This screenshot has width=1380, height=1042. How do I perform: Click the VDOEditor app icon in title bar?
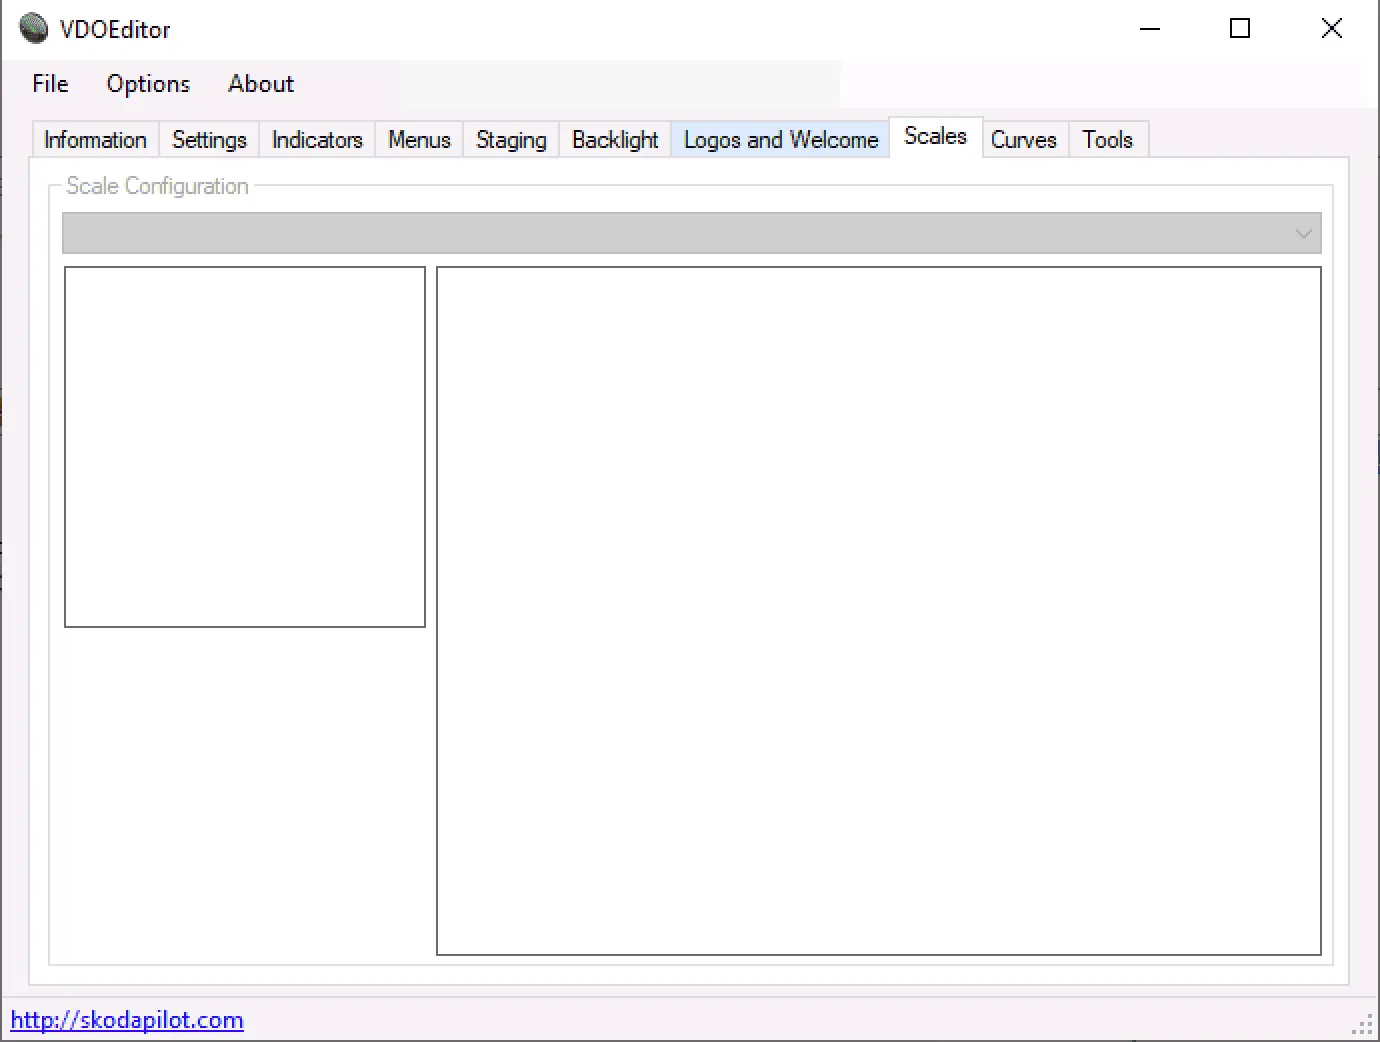[x=34, y=29]
